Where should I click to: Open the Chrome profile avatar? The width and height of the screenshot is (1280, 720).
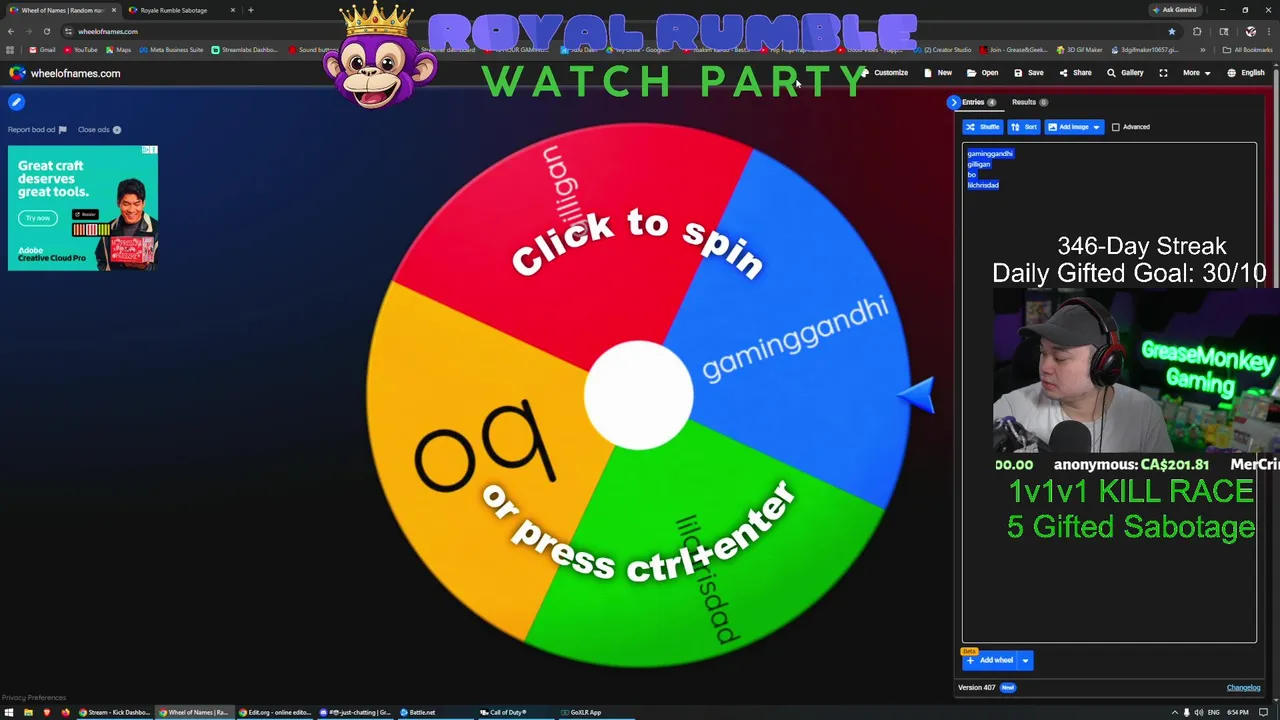(1250, 31)
